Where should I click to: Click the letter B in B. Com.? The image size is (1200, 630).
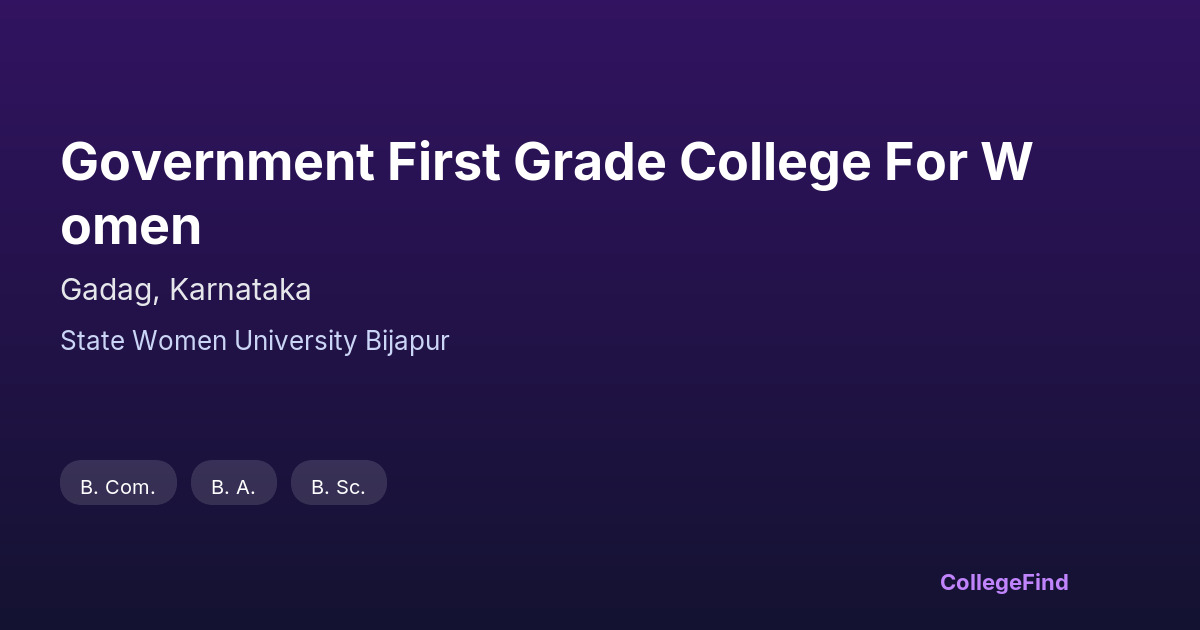click(87, 487)
